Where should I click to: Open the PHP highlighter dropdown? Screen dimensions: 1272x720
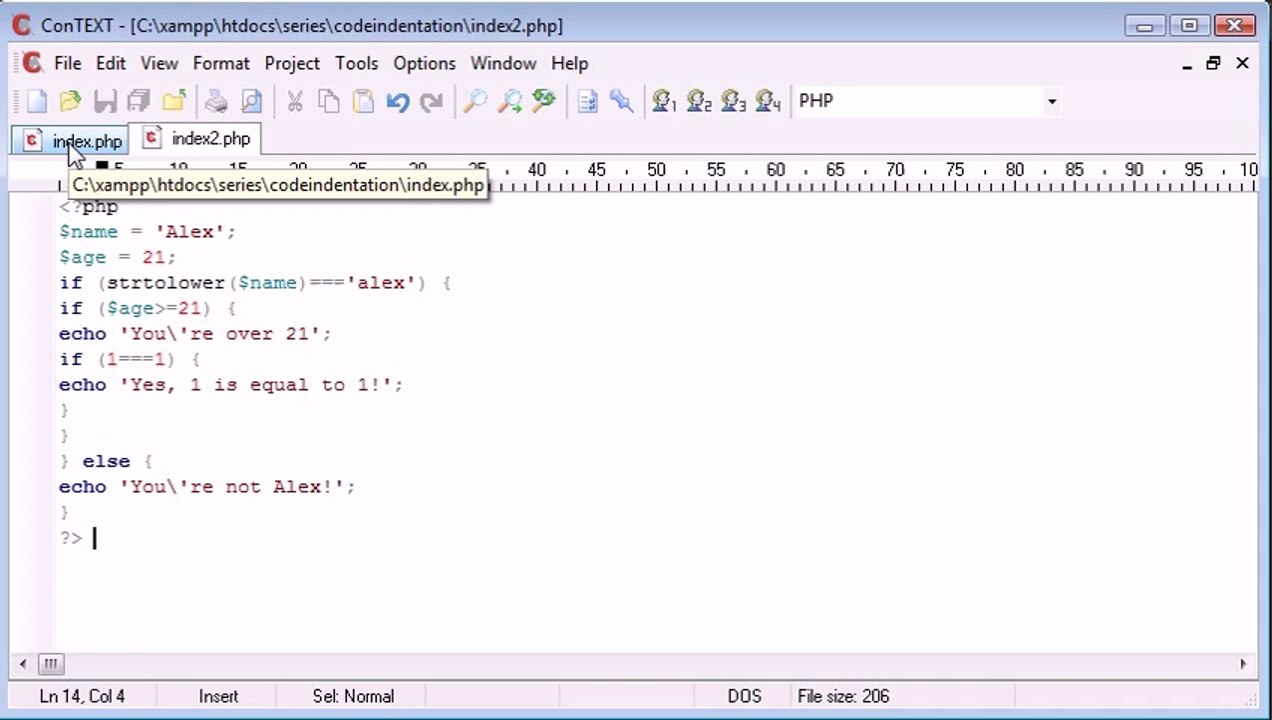click(1051, 101)
